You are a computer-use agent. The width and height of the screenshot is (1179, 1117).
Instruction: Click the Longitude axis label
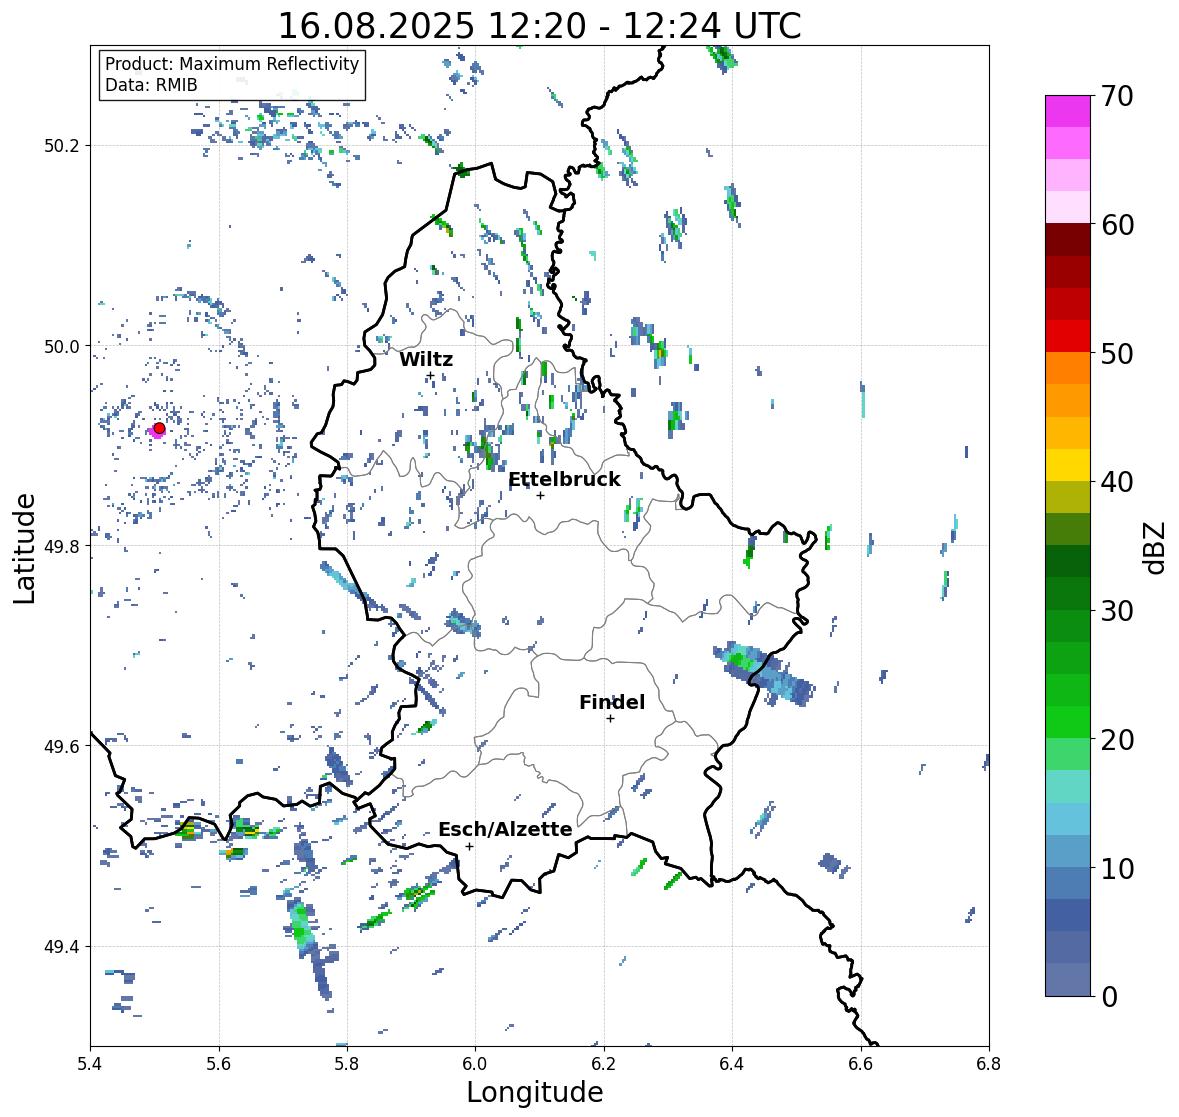(x=535, y=1092)
